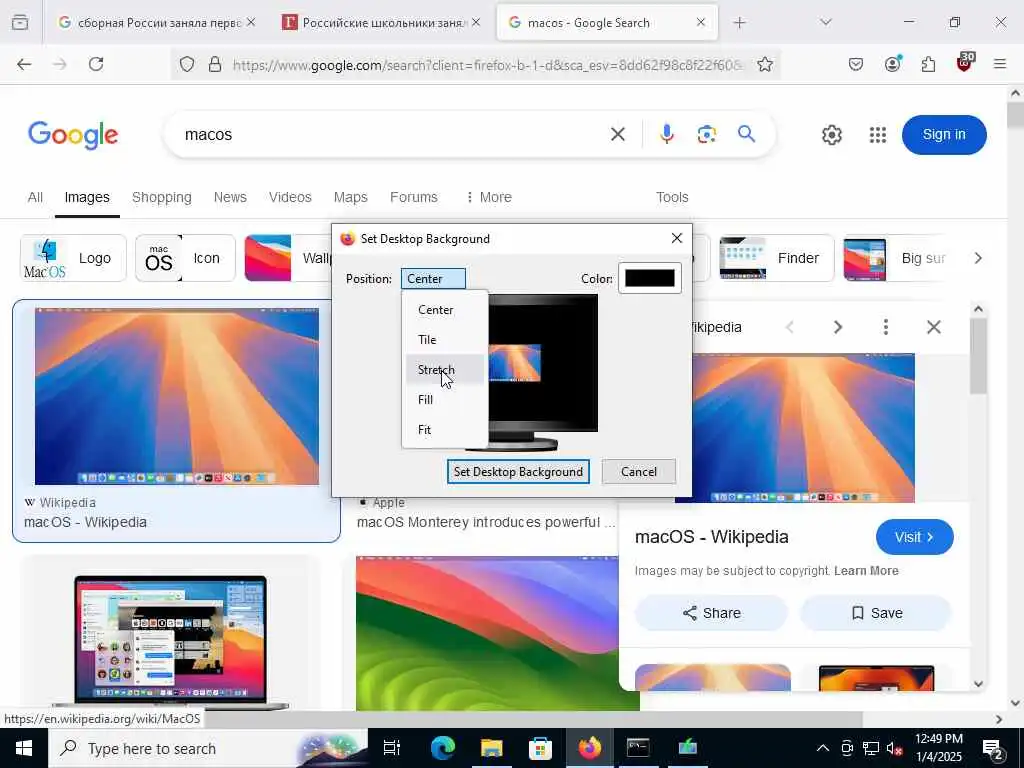Viewport: 1024px width, 768px height.
Task: Cancel the Set Desktop Background dialog
Action: tap(639, 472)
